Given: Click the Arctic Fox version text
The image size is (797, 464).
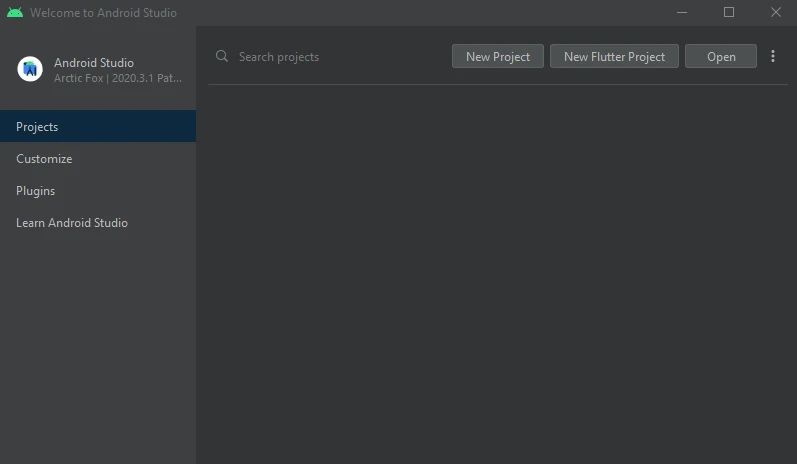Looking at the screenshot, I should [x=117, y=78].
